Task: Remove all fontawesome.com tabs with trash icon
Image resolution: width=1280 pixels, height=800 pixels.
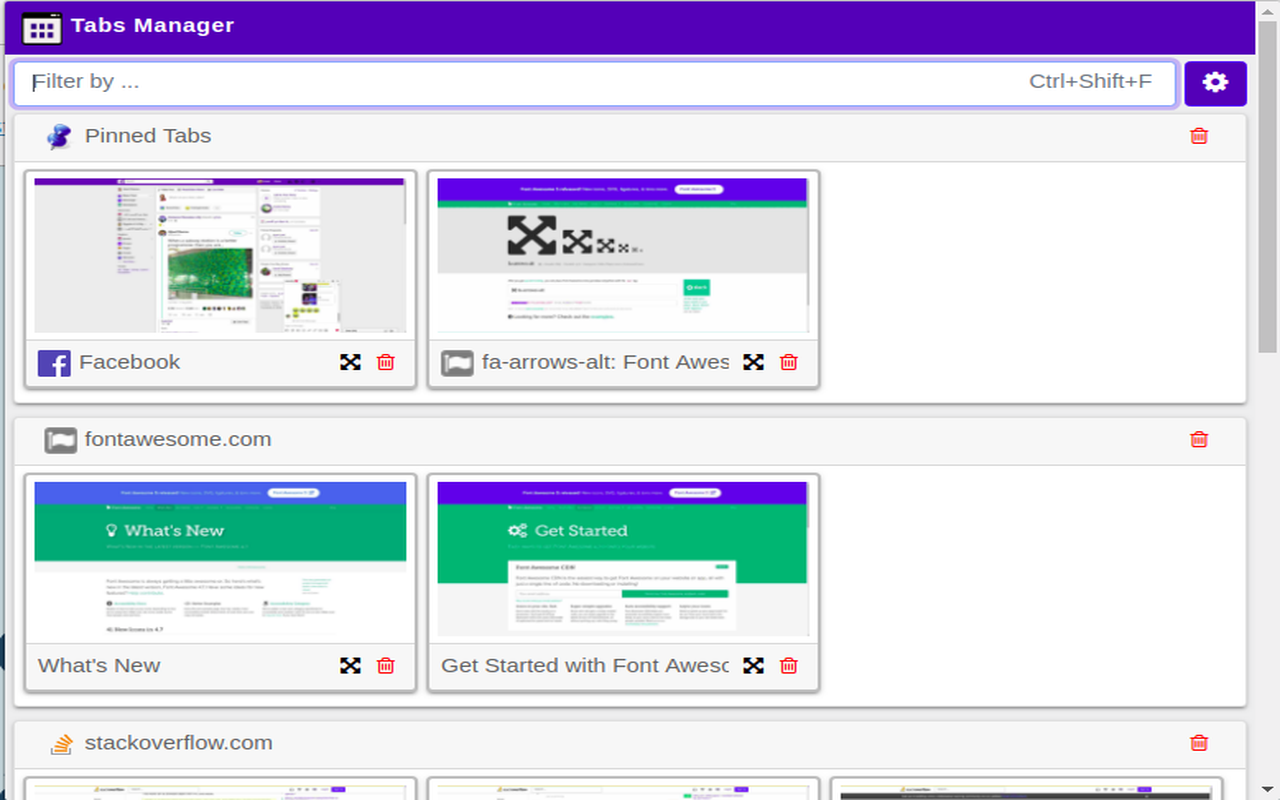Action: (1199, 439)
